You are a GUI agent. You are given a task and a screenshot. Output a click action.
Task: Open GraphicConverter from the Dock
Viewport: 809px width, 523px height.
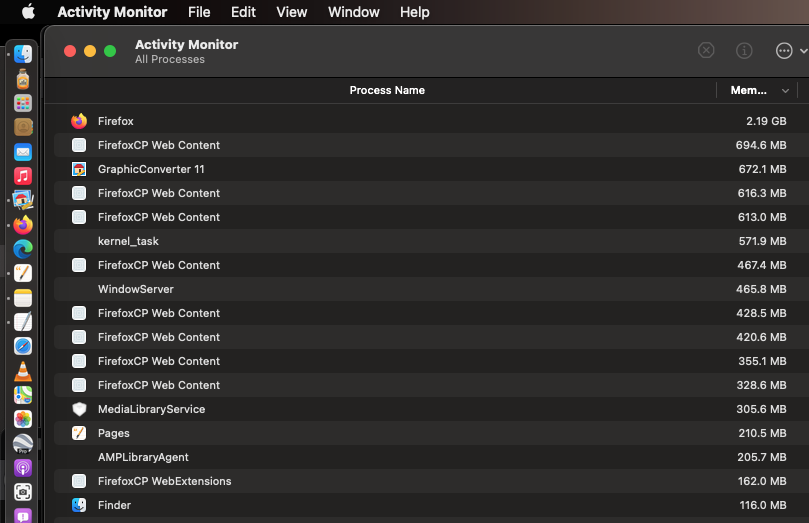[23, 200]
